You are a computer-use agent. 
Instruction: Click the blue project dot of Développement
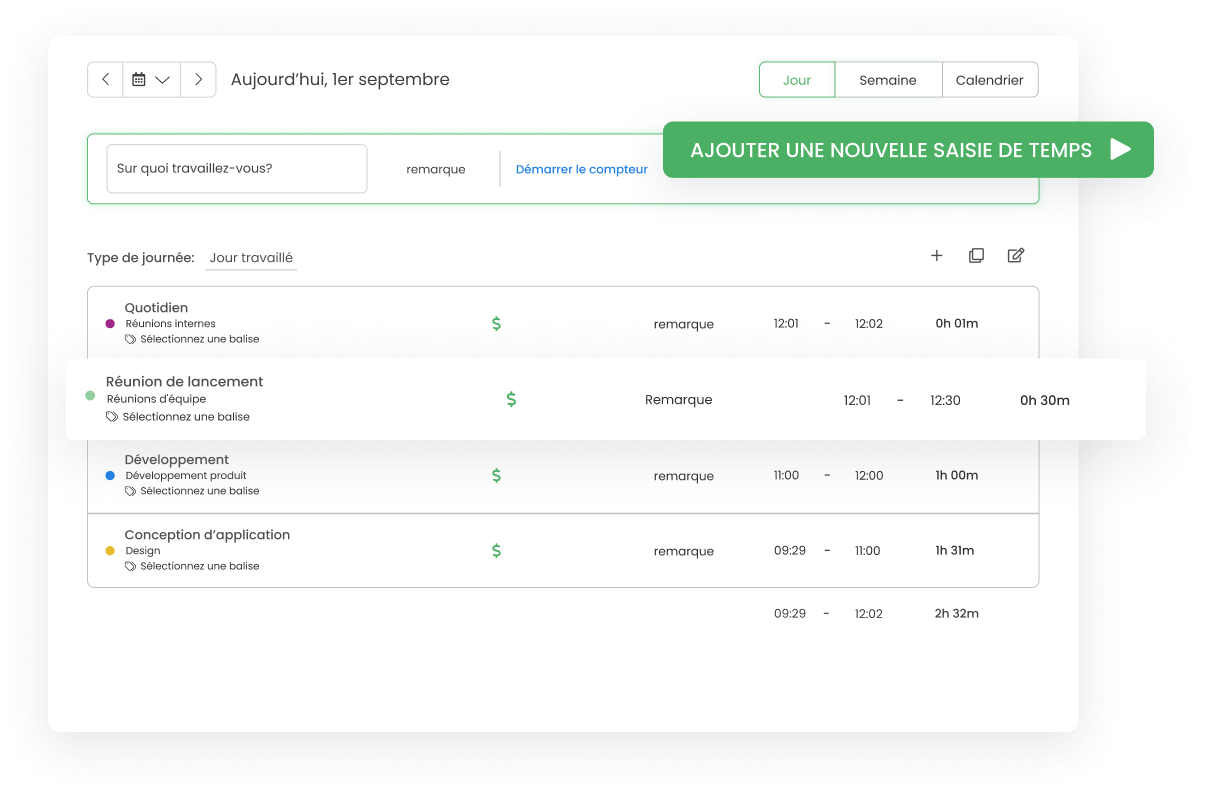tap(110, 476)
